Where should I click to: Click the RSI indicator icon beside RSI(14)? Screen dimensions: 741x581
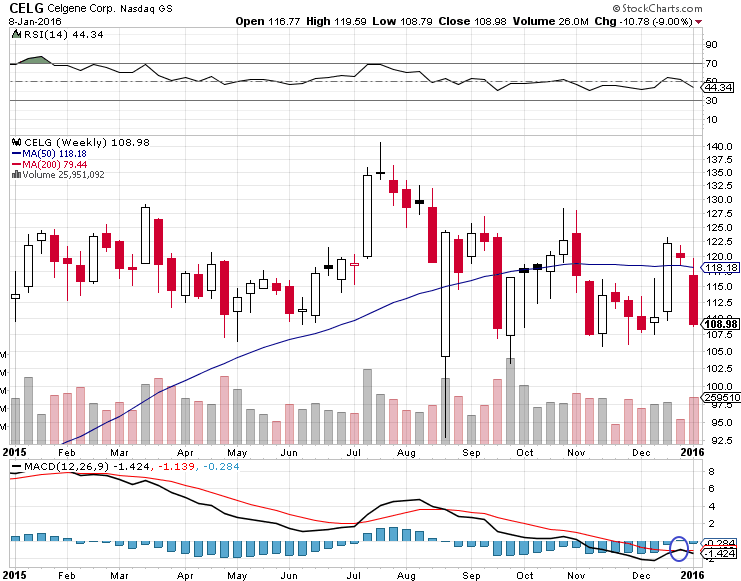pos(17,34)
